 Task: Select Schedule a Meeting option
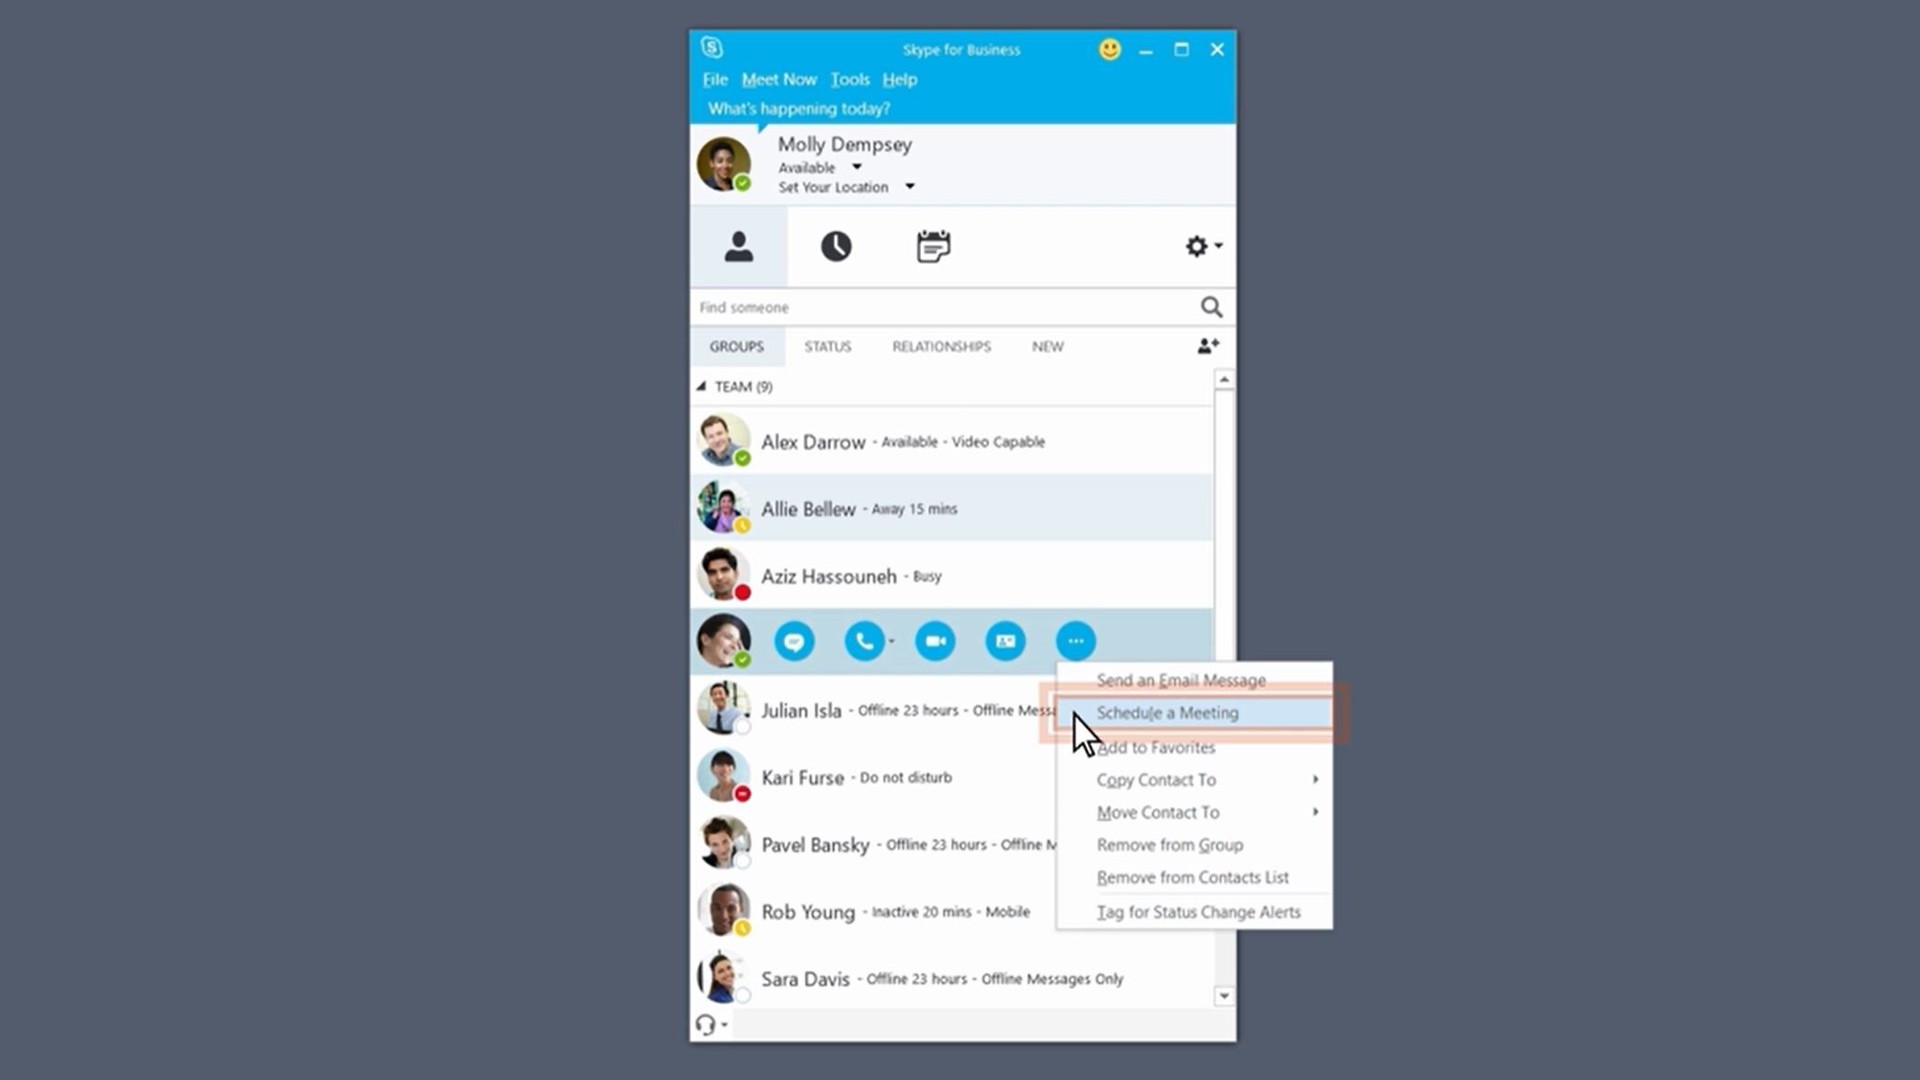1167,712
